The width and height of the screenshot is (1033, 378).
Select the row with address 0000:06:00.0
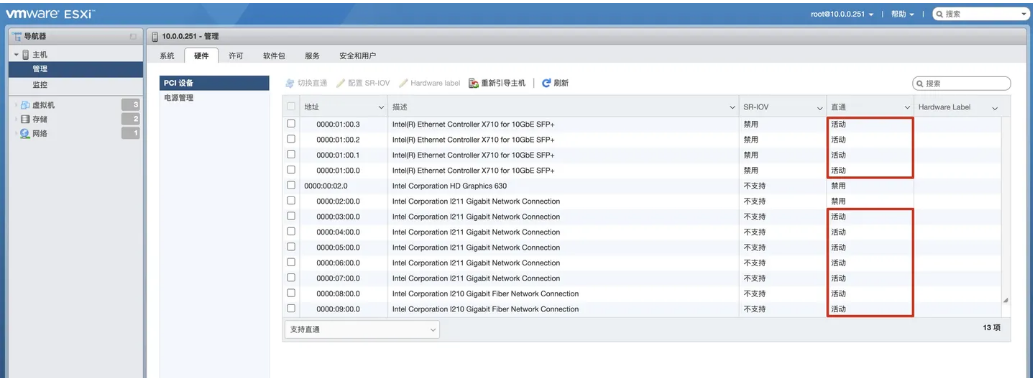642,263
